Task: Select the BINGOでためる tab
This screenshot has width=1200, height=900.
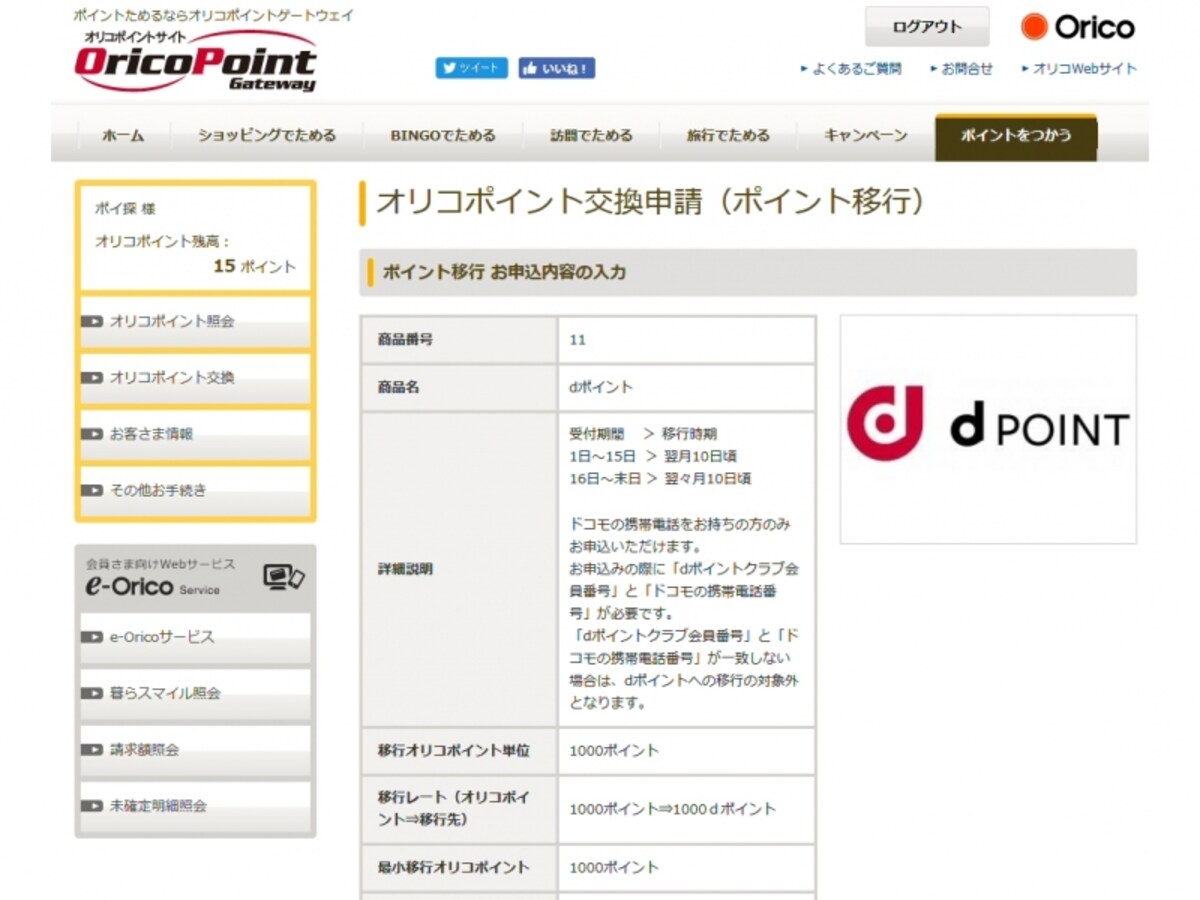Action: click(443, 136)
